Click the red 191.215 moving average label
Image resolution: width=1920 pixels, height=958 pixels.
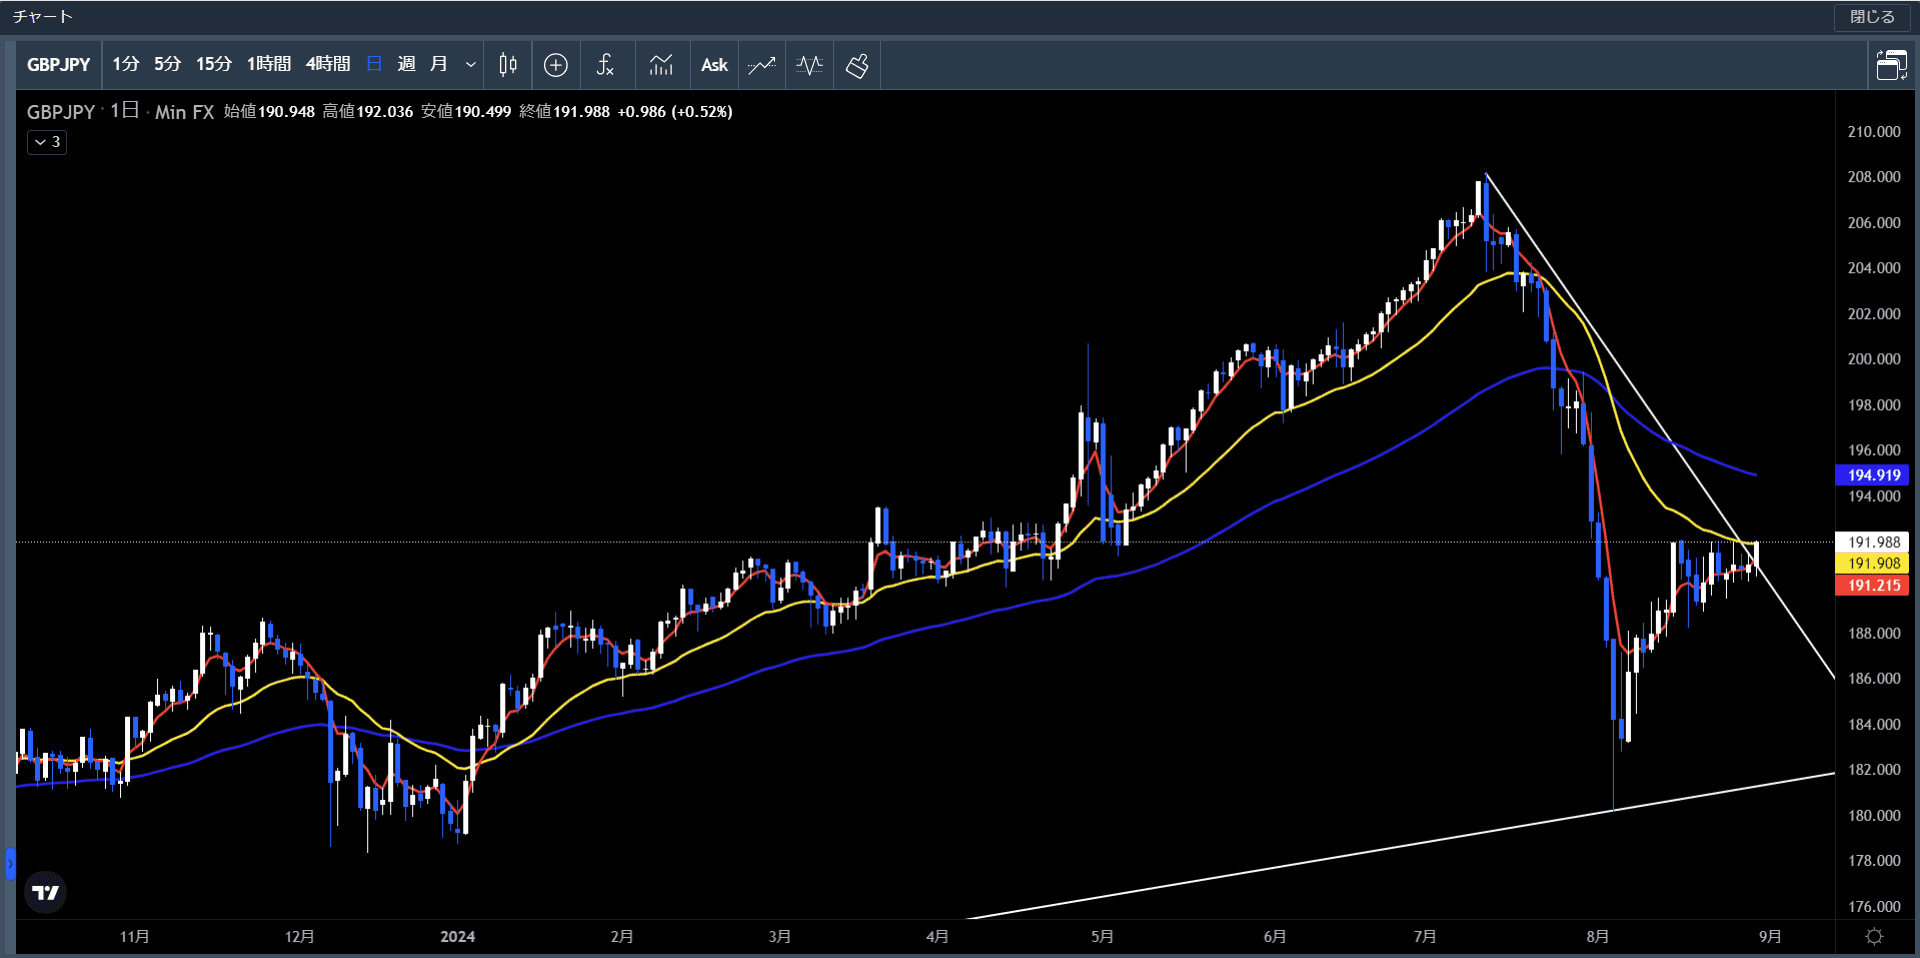point(1873,585)
